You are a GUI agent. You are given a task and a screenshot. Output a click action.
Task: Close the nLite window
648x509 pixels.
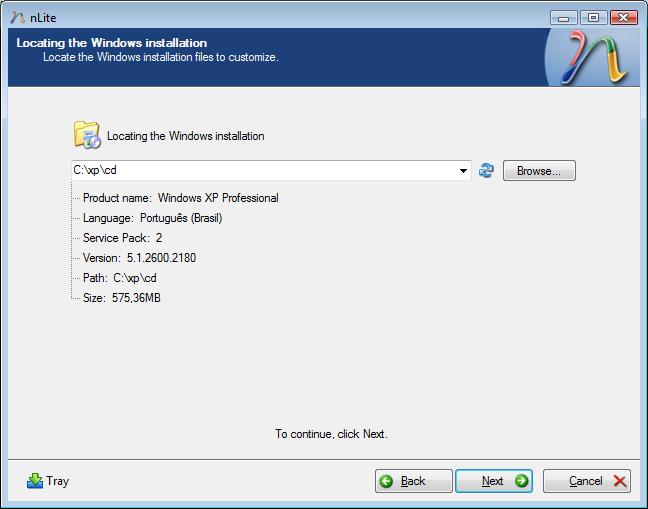click(x=624, y=18)
